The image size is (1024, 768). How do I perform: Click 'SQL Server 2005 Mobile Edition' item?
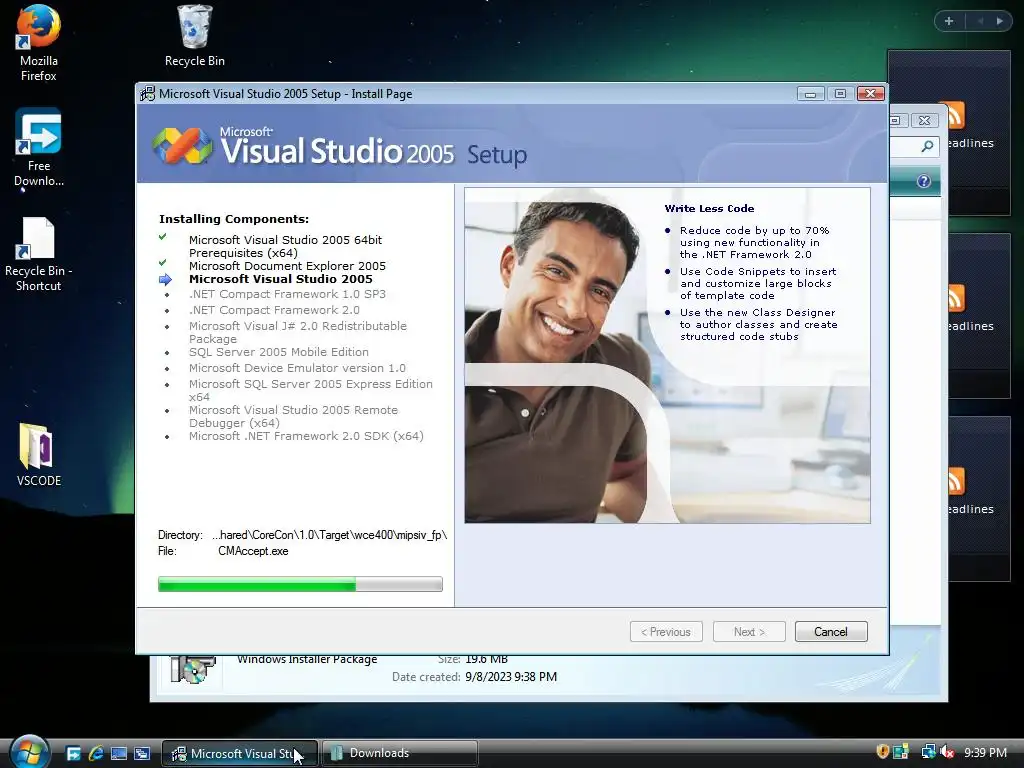pyautogui.click(x=279, y=352)
